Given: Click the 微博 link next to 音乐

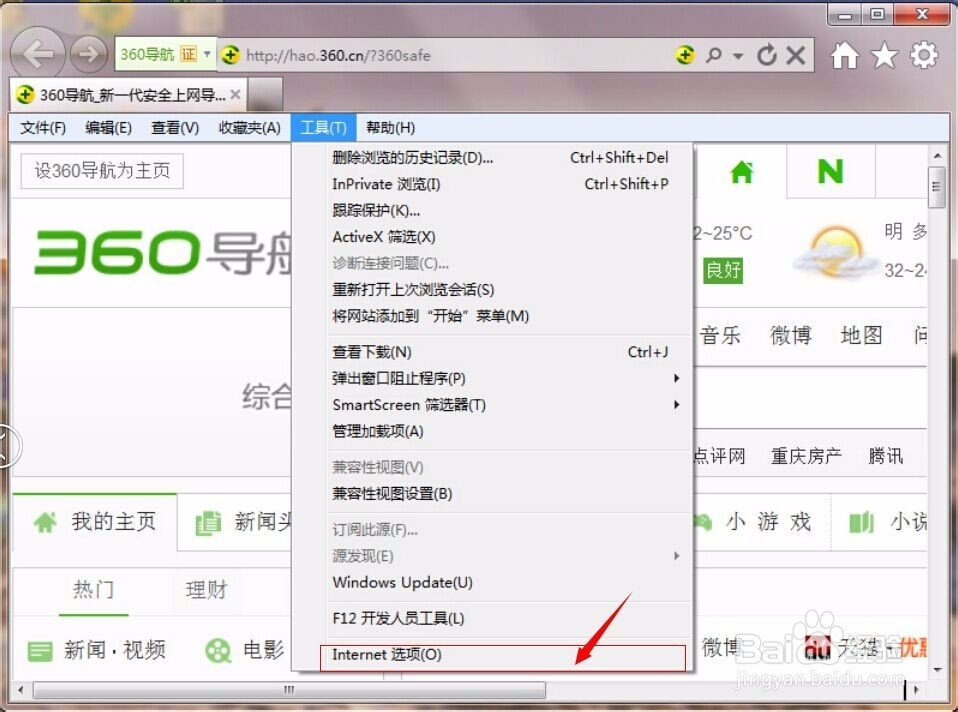Looking at the screenshot, I should coord(791,336).
